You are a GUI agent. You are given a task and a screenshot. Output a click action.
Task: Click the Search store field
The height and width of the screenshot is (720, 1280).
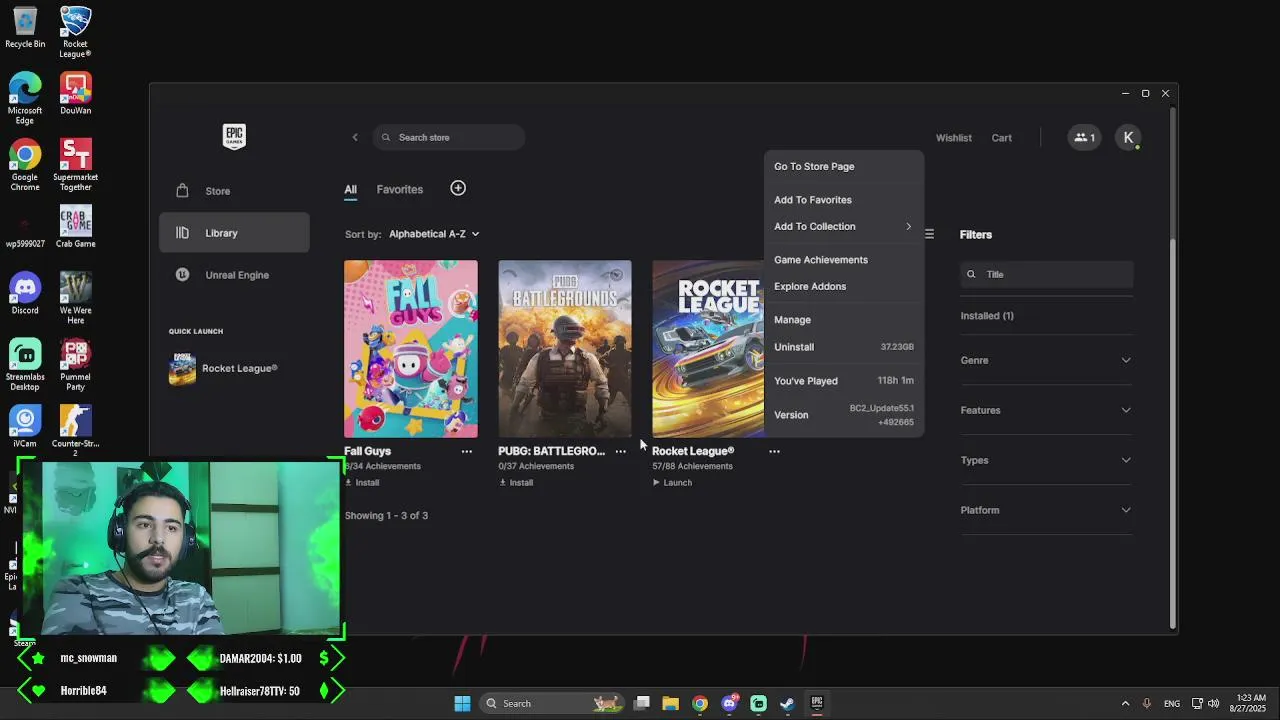tap(449, 137)
